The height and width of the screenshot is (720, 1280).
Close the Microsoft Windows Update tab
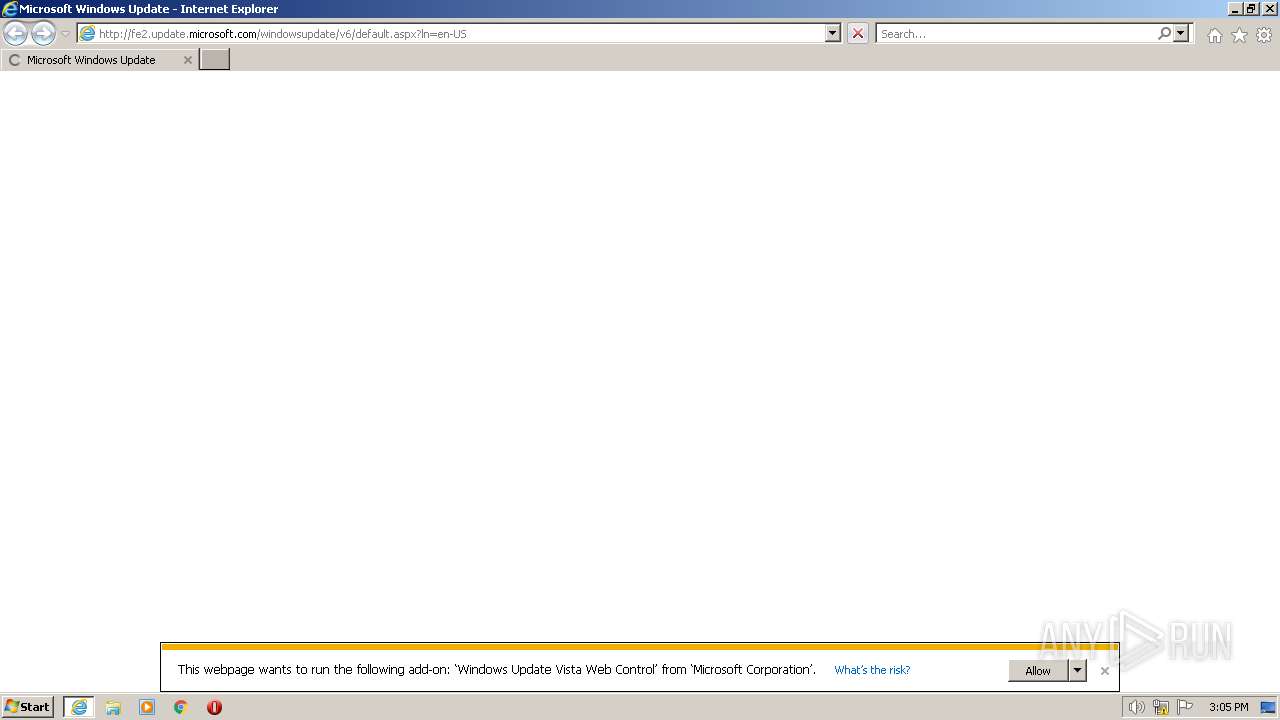coord(187,60)
